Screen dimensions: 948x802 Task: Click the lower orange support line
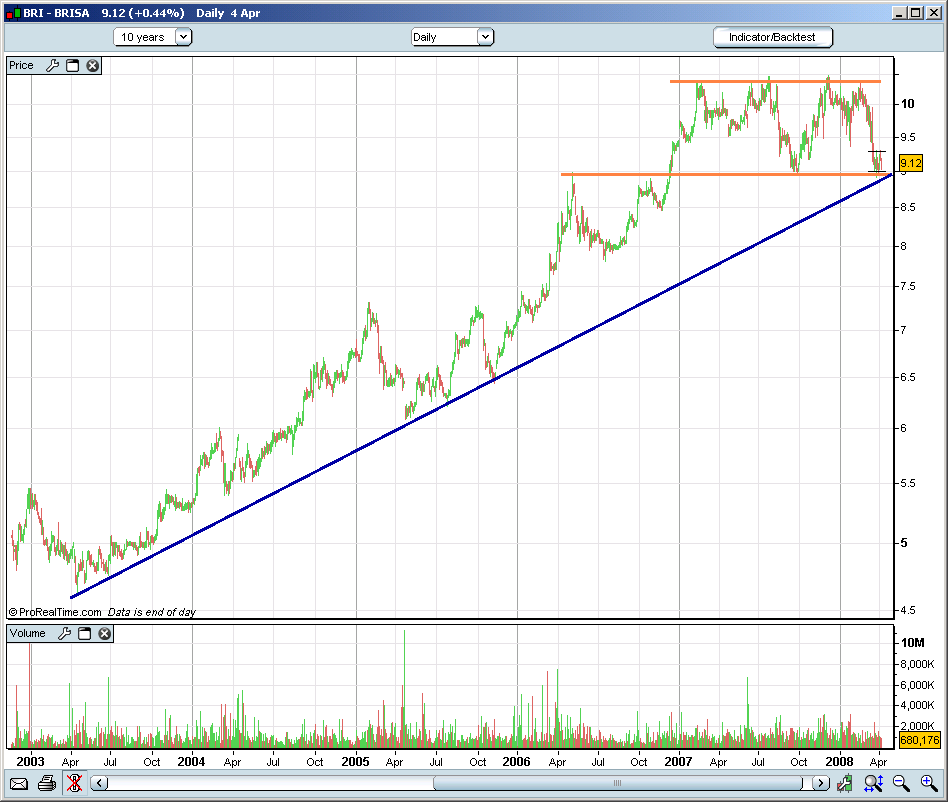(x=724, y=175)
